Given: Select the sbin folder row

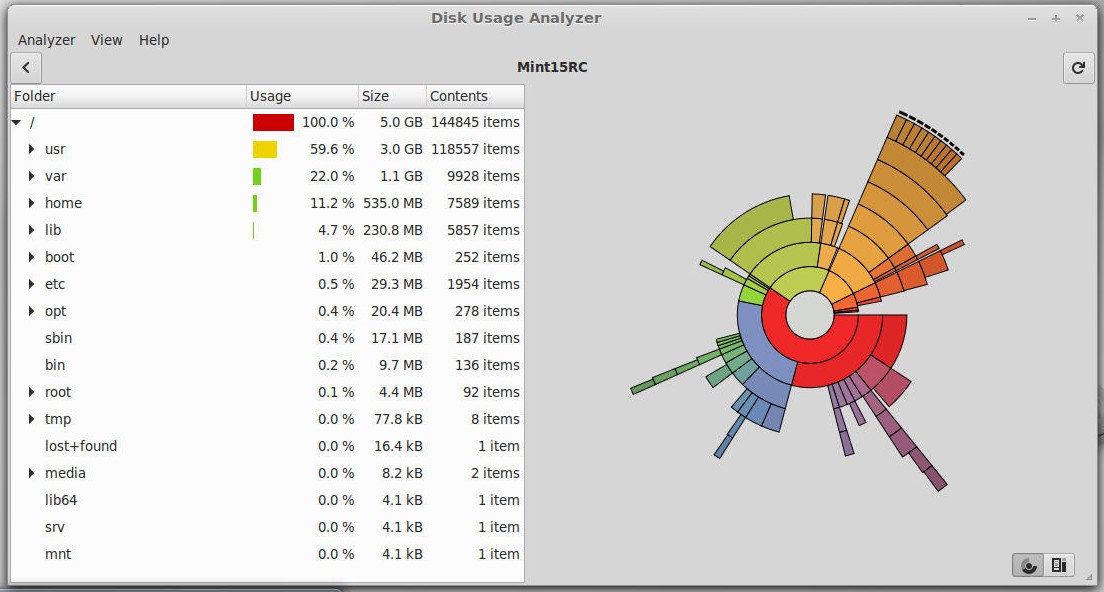Looking at the screenshot, I should tap(58, 338).
